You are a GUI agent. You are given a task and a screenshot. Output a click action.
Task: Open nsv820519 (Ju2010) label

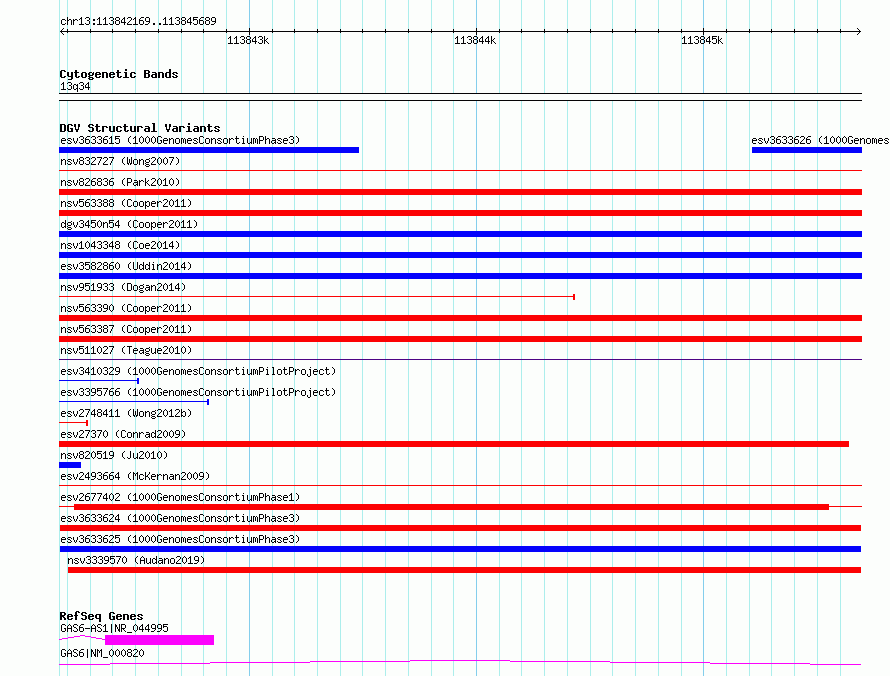[x=114, y=455]
